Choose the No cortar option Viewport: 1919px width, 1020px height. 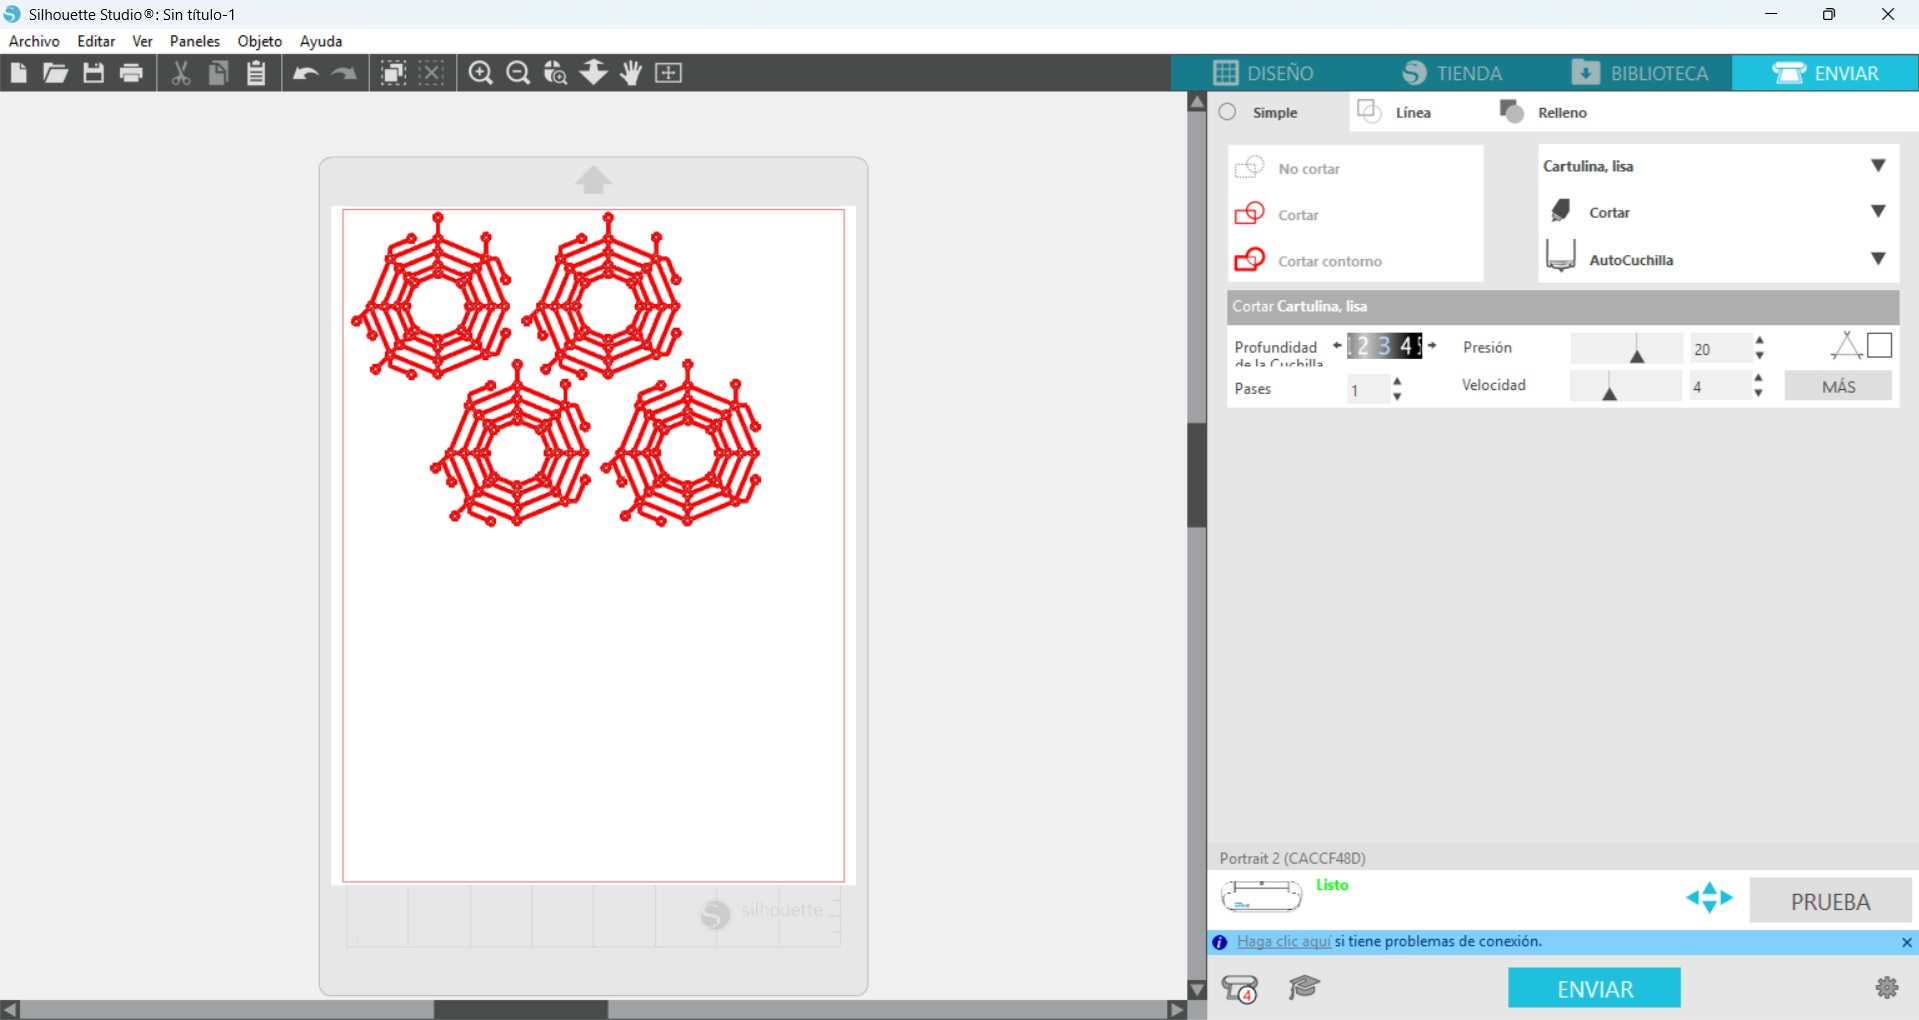1308,168
